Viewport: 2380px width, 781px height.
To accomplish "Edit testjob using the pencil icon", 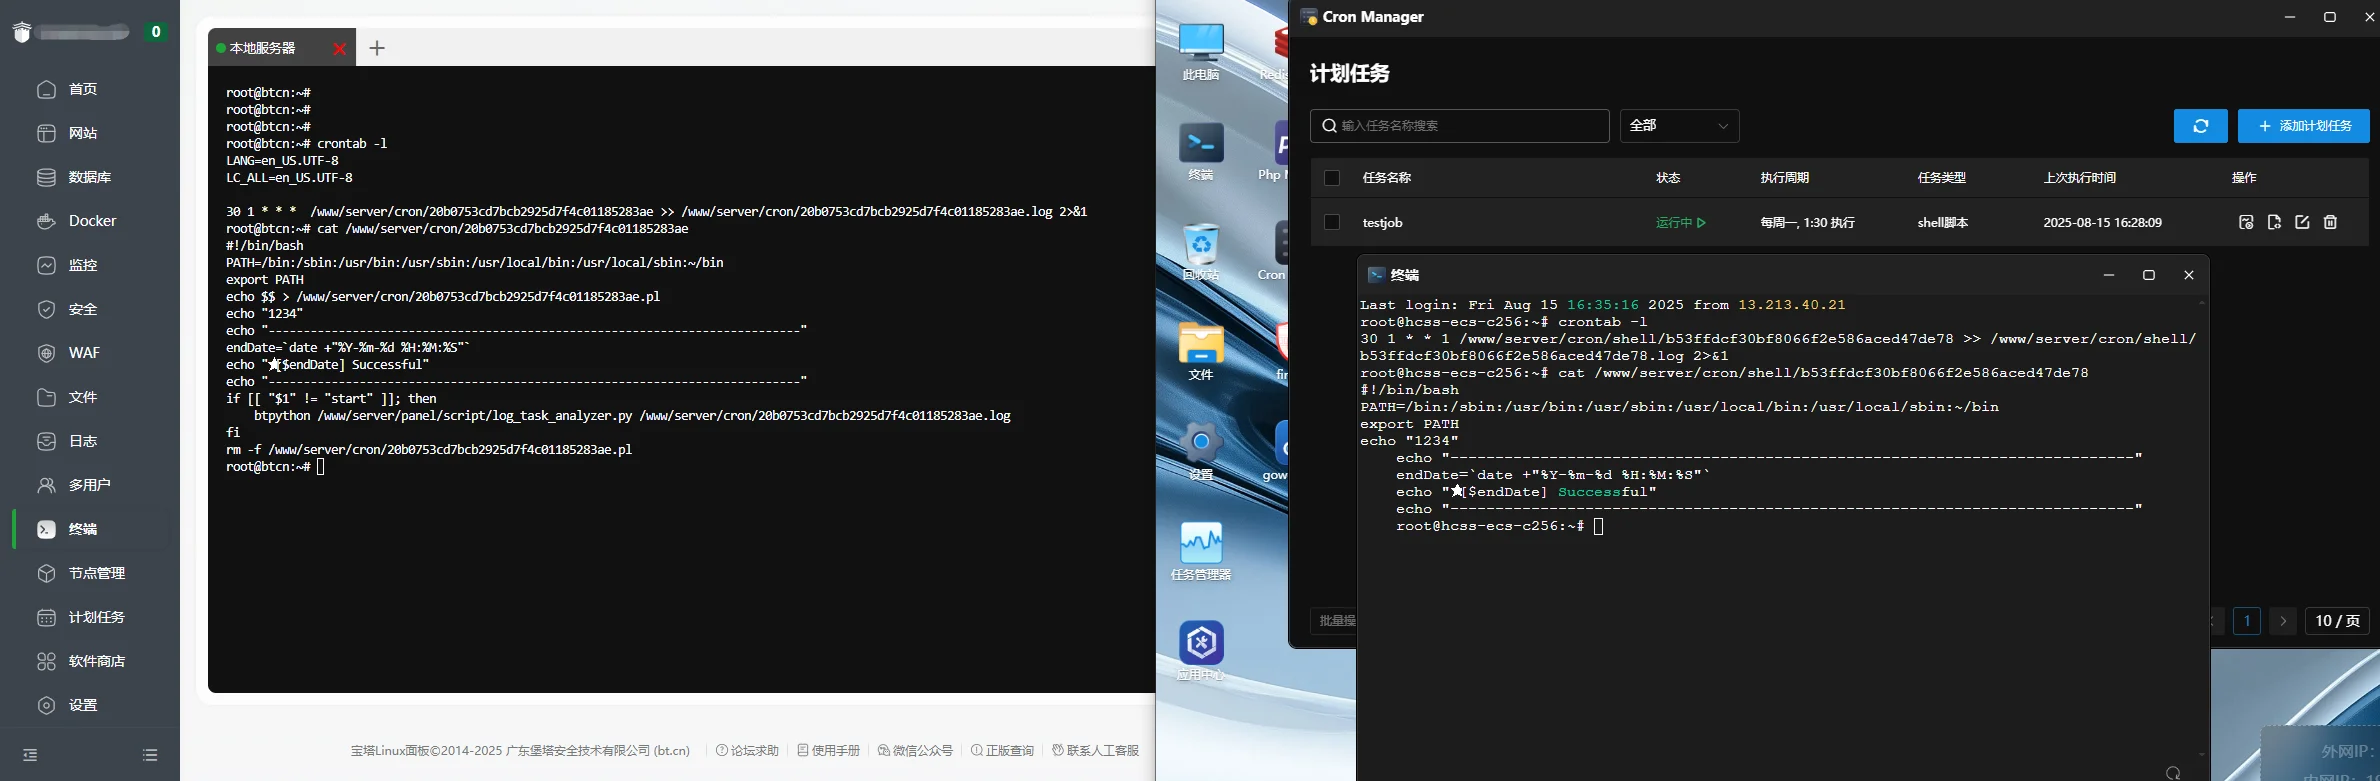I will pyautogui.click(x=2302, y=222).
